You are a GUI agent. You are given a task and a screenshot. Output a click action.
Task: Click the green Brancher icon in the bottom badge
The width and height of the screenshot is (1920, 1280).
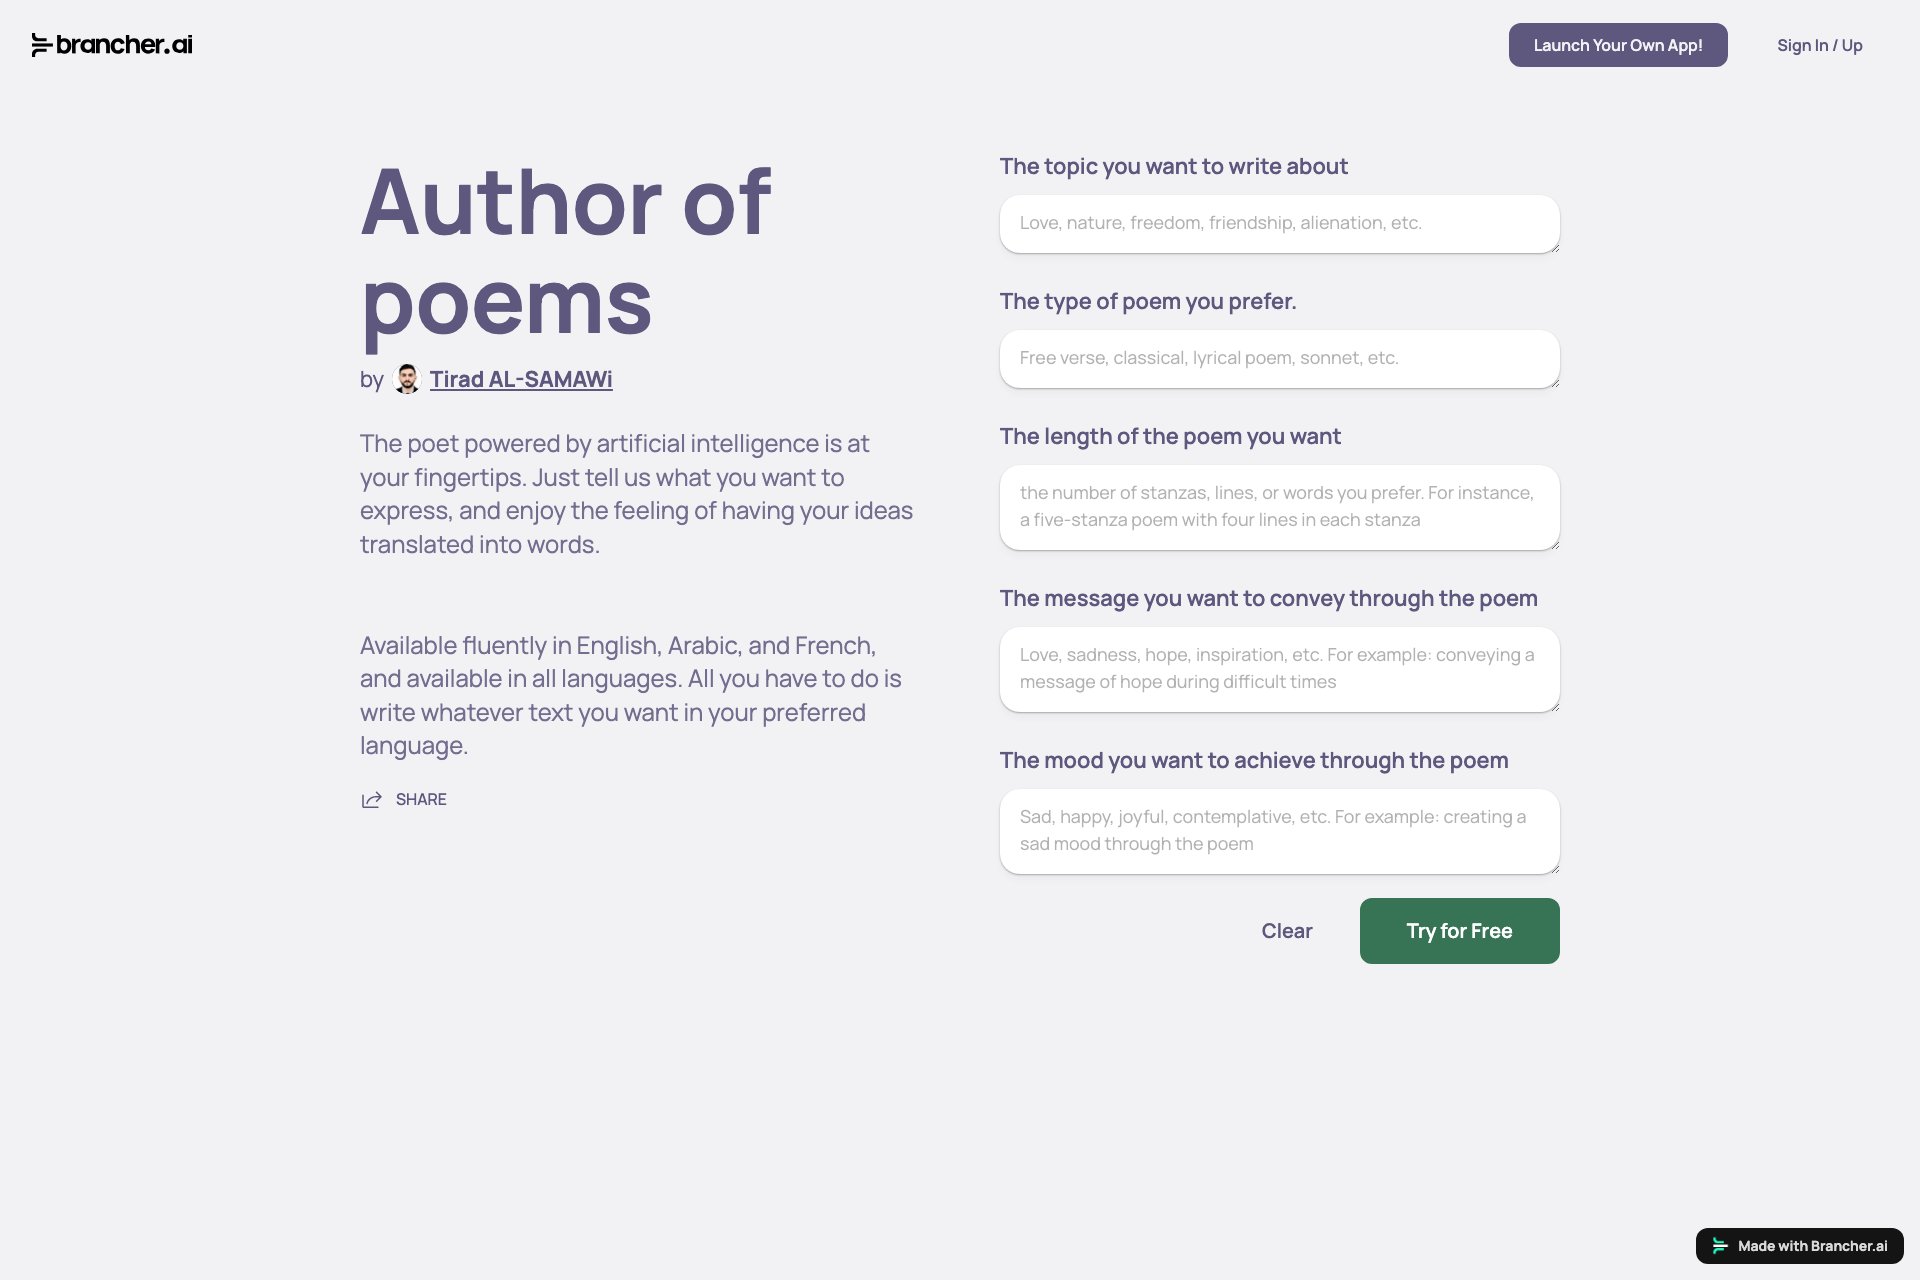pyautogui.click(x=1719, y=1246)
